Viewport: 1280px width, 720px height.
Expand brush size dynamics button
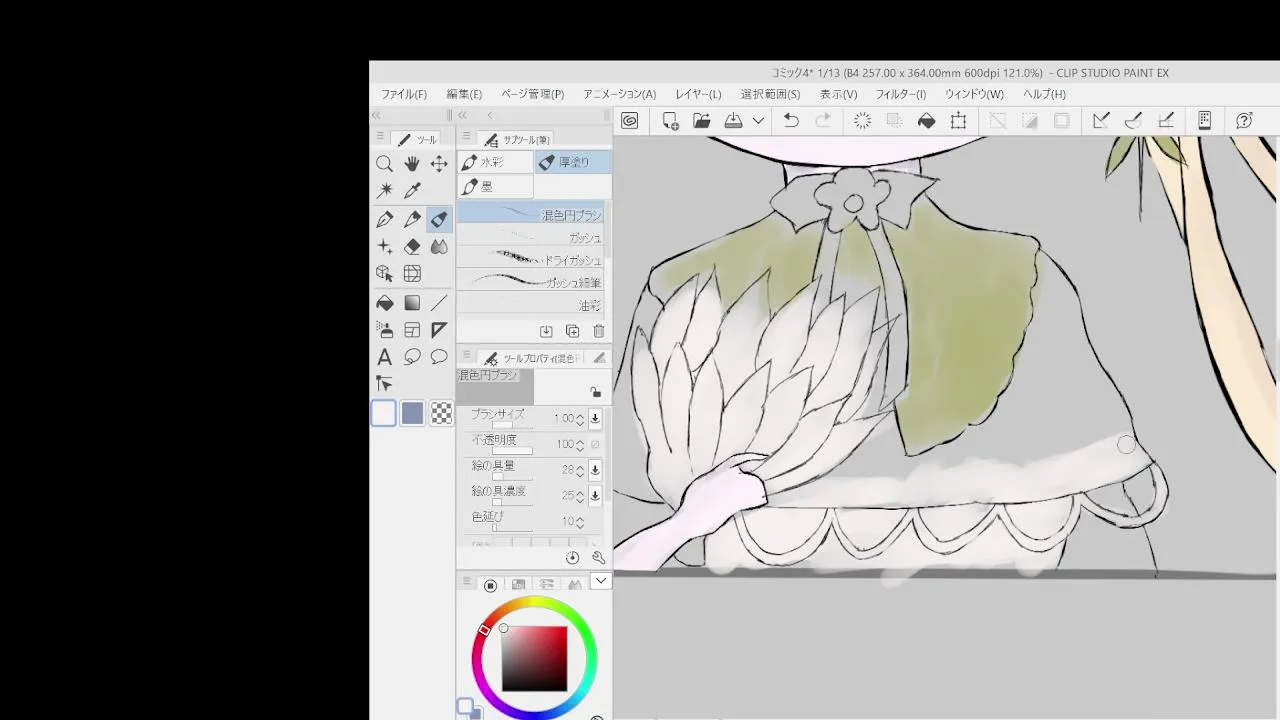595,418
